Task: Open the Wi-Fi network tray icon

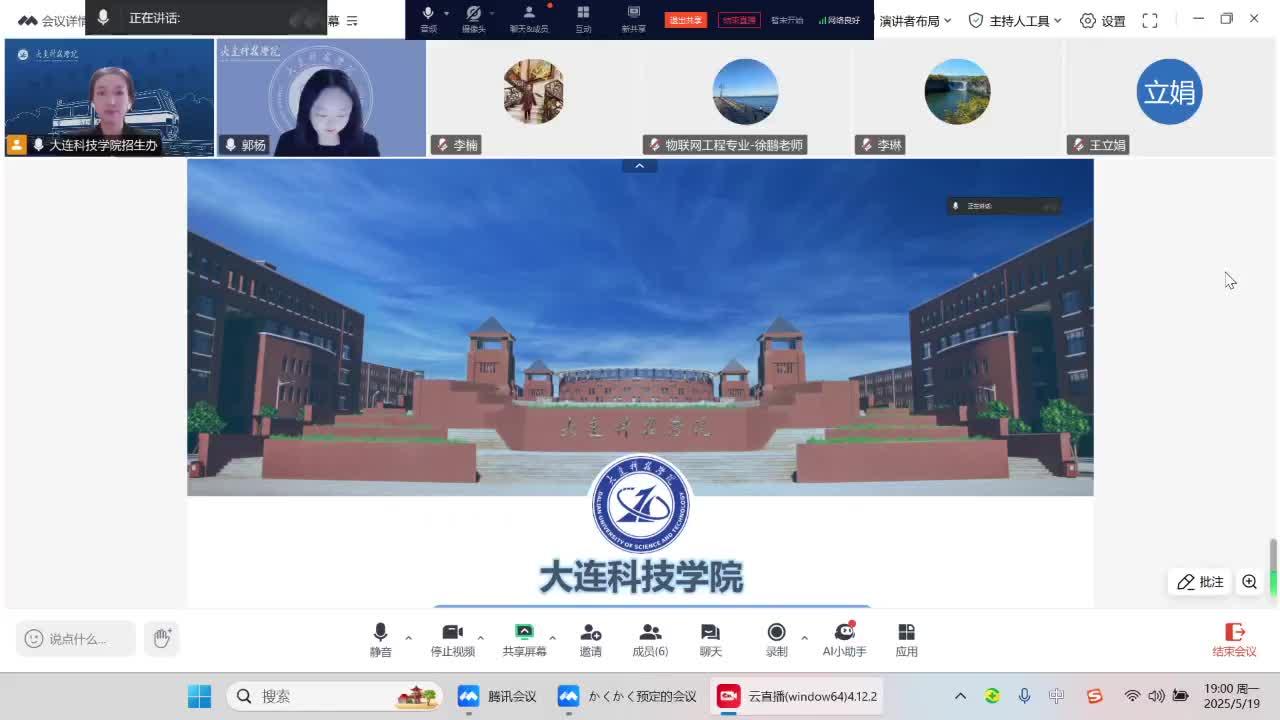Action: click(1132, 696)
